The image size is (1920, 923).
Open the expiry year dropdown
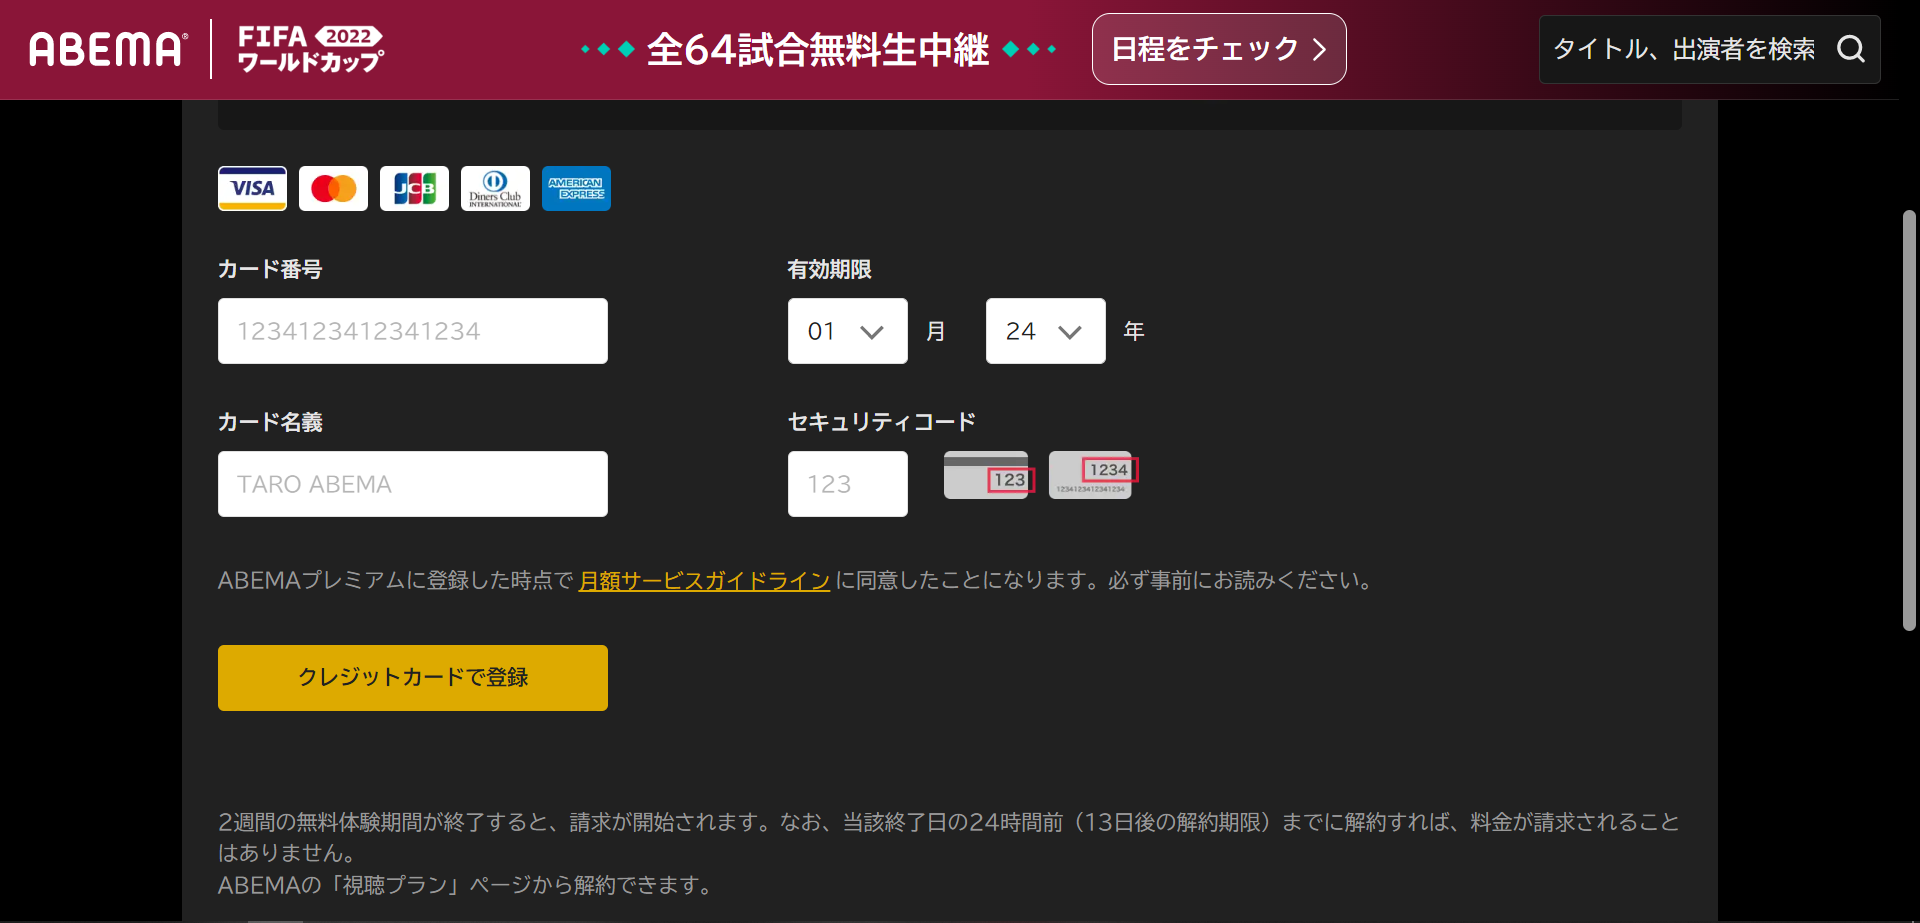[1045, 331]
